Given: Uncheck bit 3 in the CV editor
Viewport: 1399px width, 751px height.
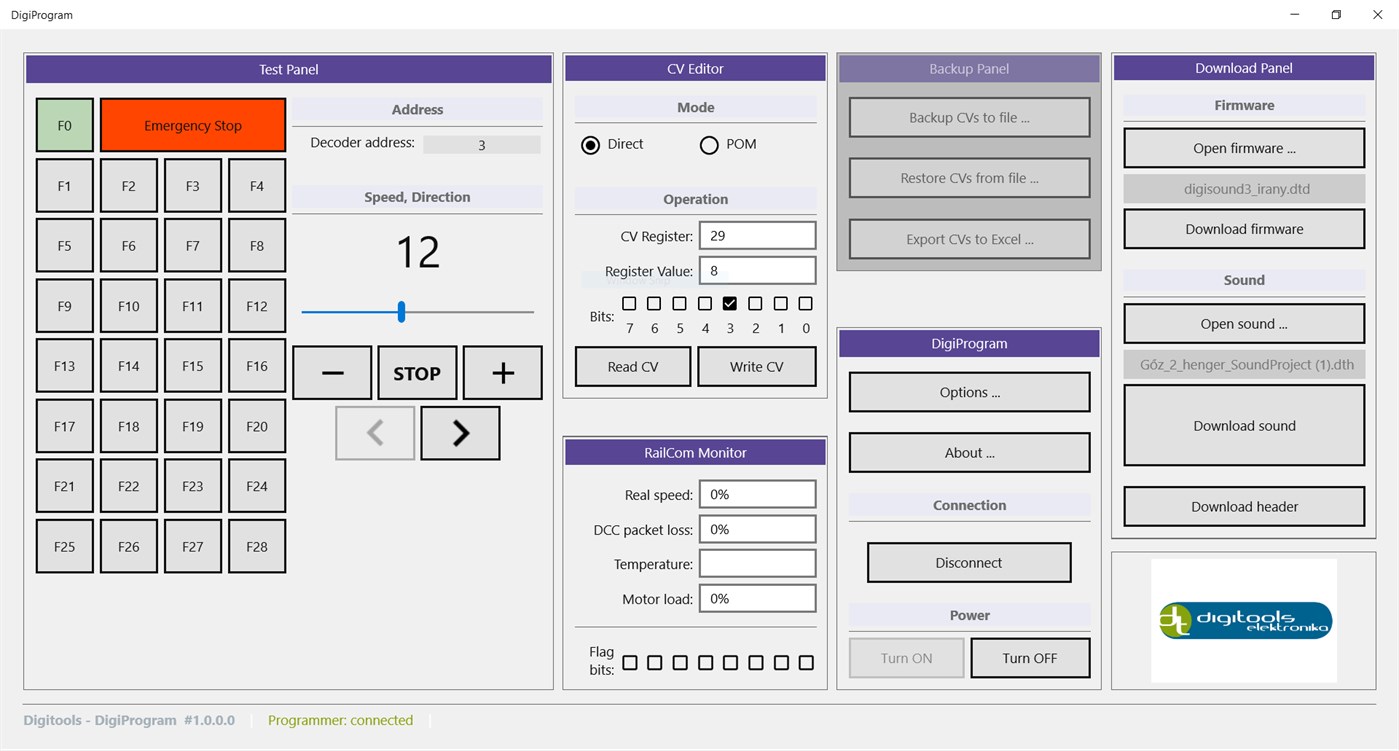Looking at the screenshot, I should pos(730,303).
